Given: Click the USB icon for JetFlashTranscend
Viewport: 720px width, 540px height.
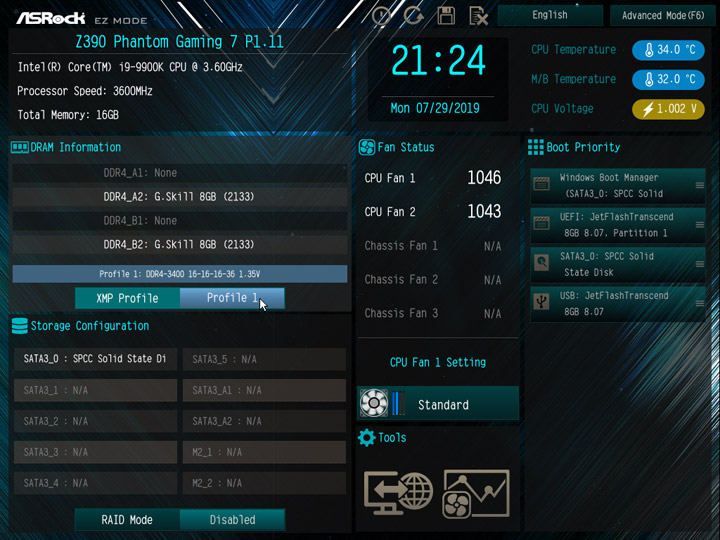Looking at the screenshot, I should (x=541, y=302).
